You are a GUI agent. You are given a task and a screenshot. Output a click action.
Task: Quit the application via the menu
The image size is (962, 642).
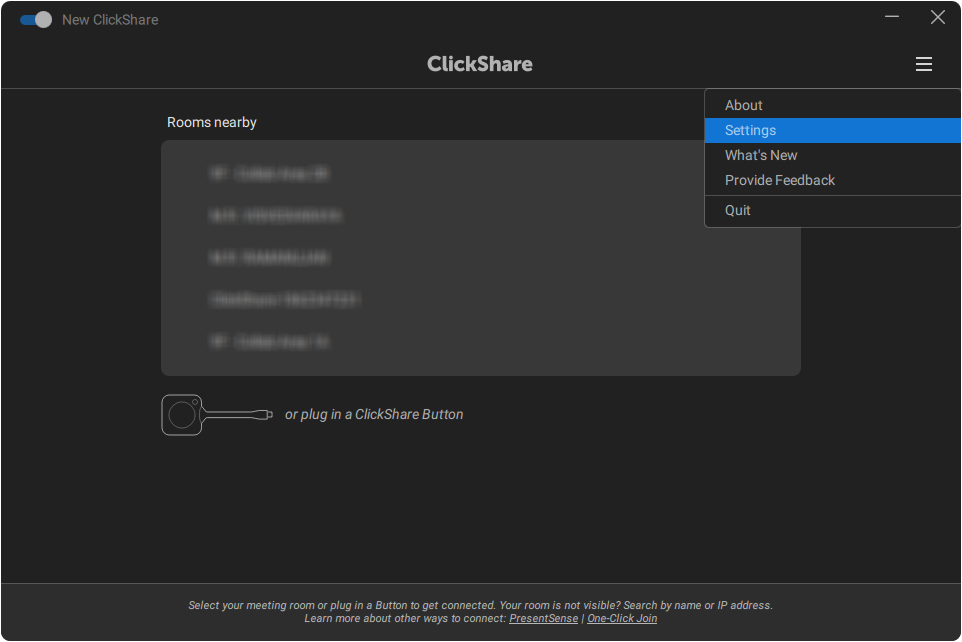(x=737, y=210)
